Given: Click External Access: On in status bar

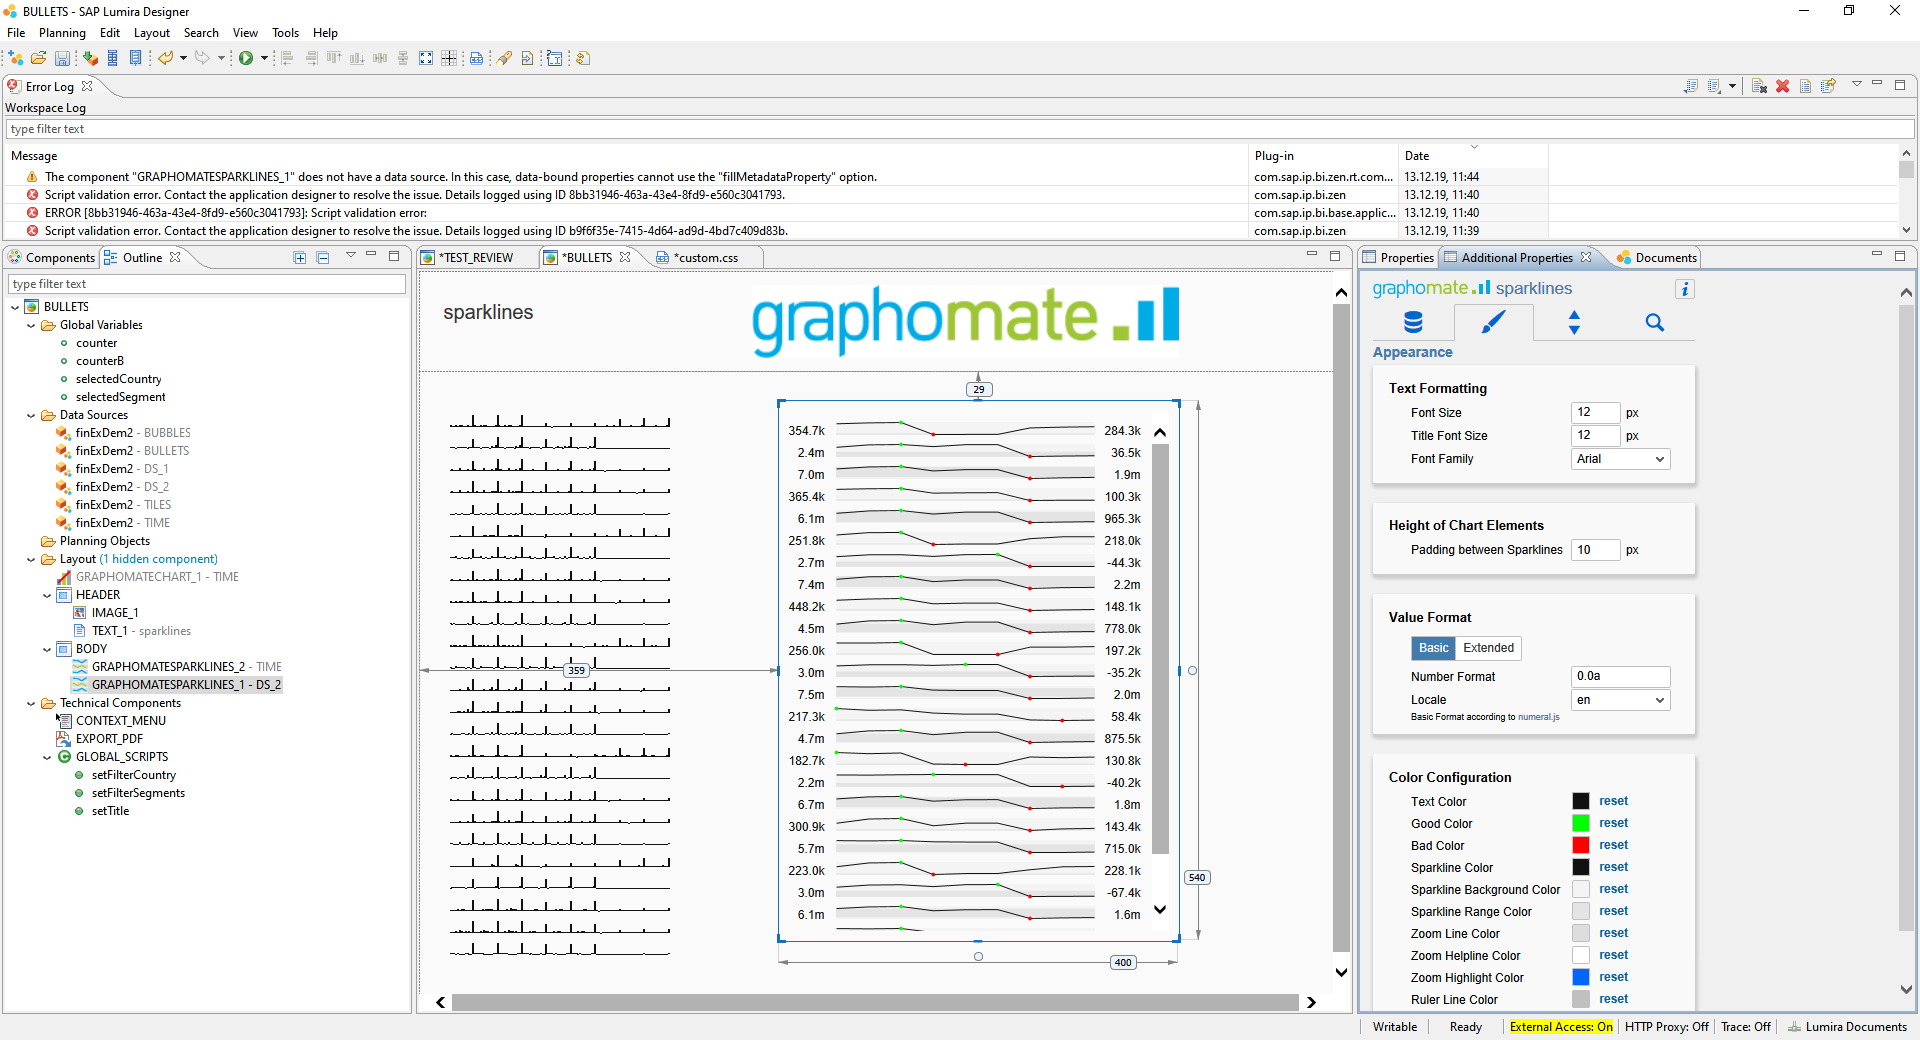Looking at the screenshot, I should (x=1560, y=1027).
